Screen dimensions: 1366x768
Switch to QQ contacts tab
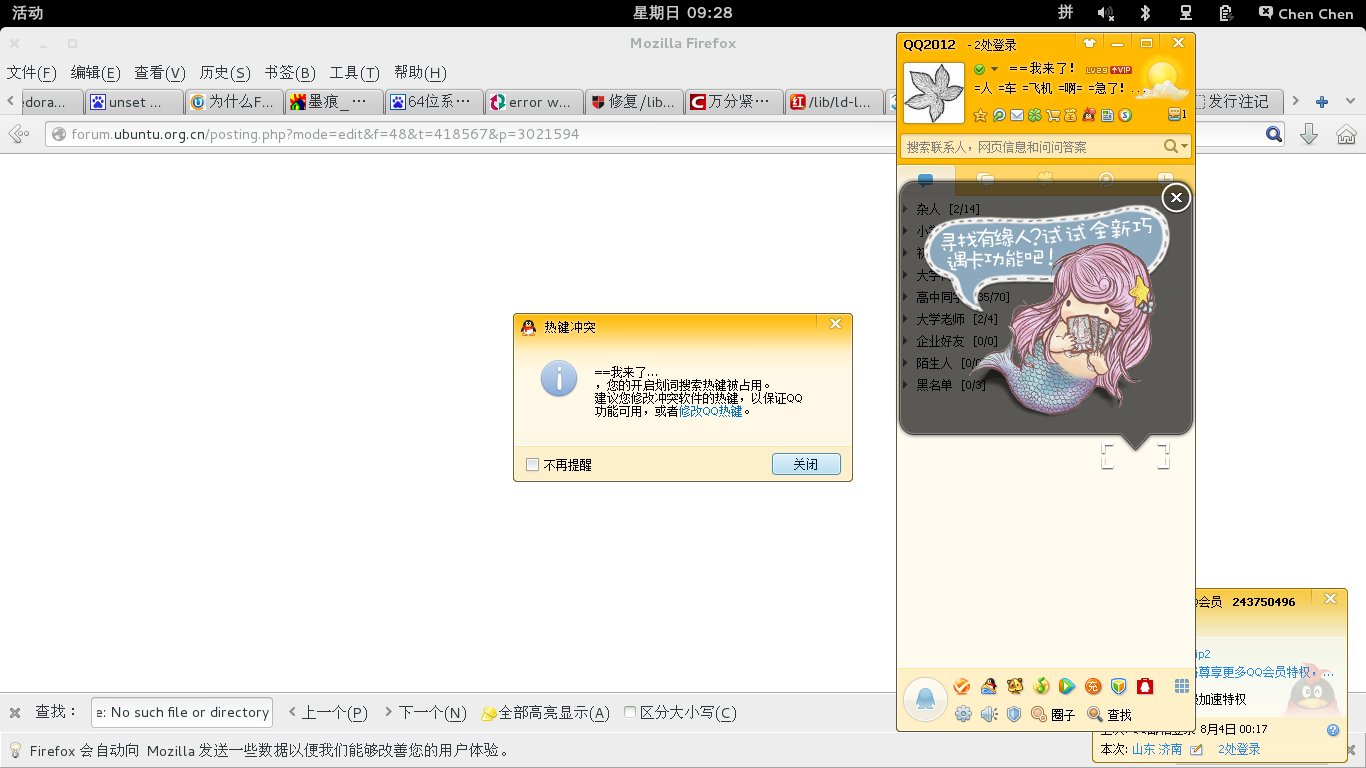925,180
